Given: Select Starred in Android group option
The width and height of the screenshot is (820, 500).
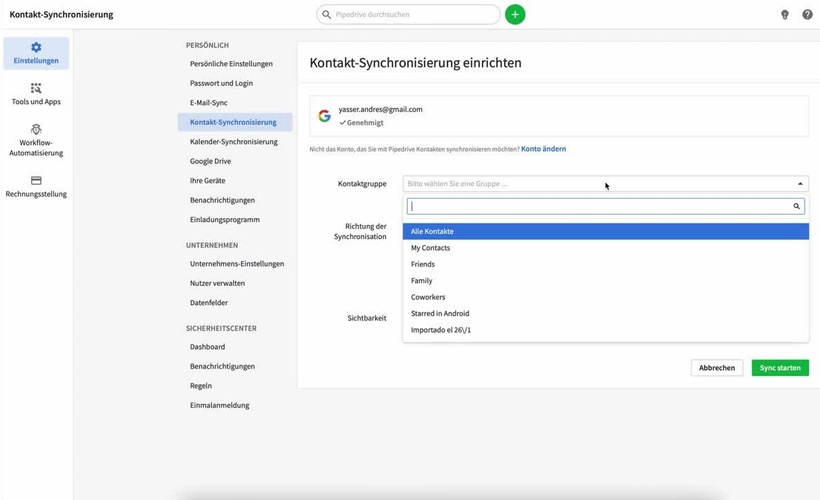Looking at the screenshot, I should pos(440,314).
